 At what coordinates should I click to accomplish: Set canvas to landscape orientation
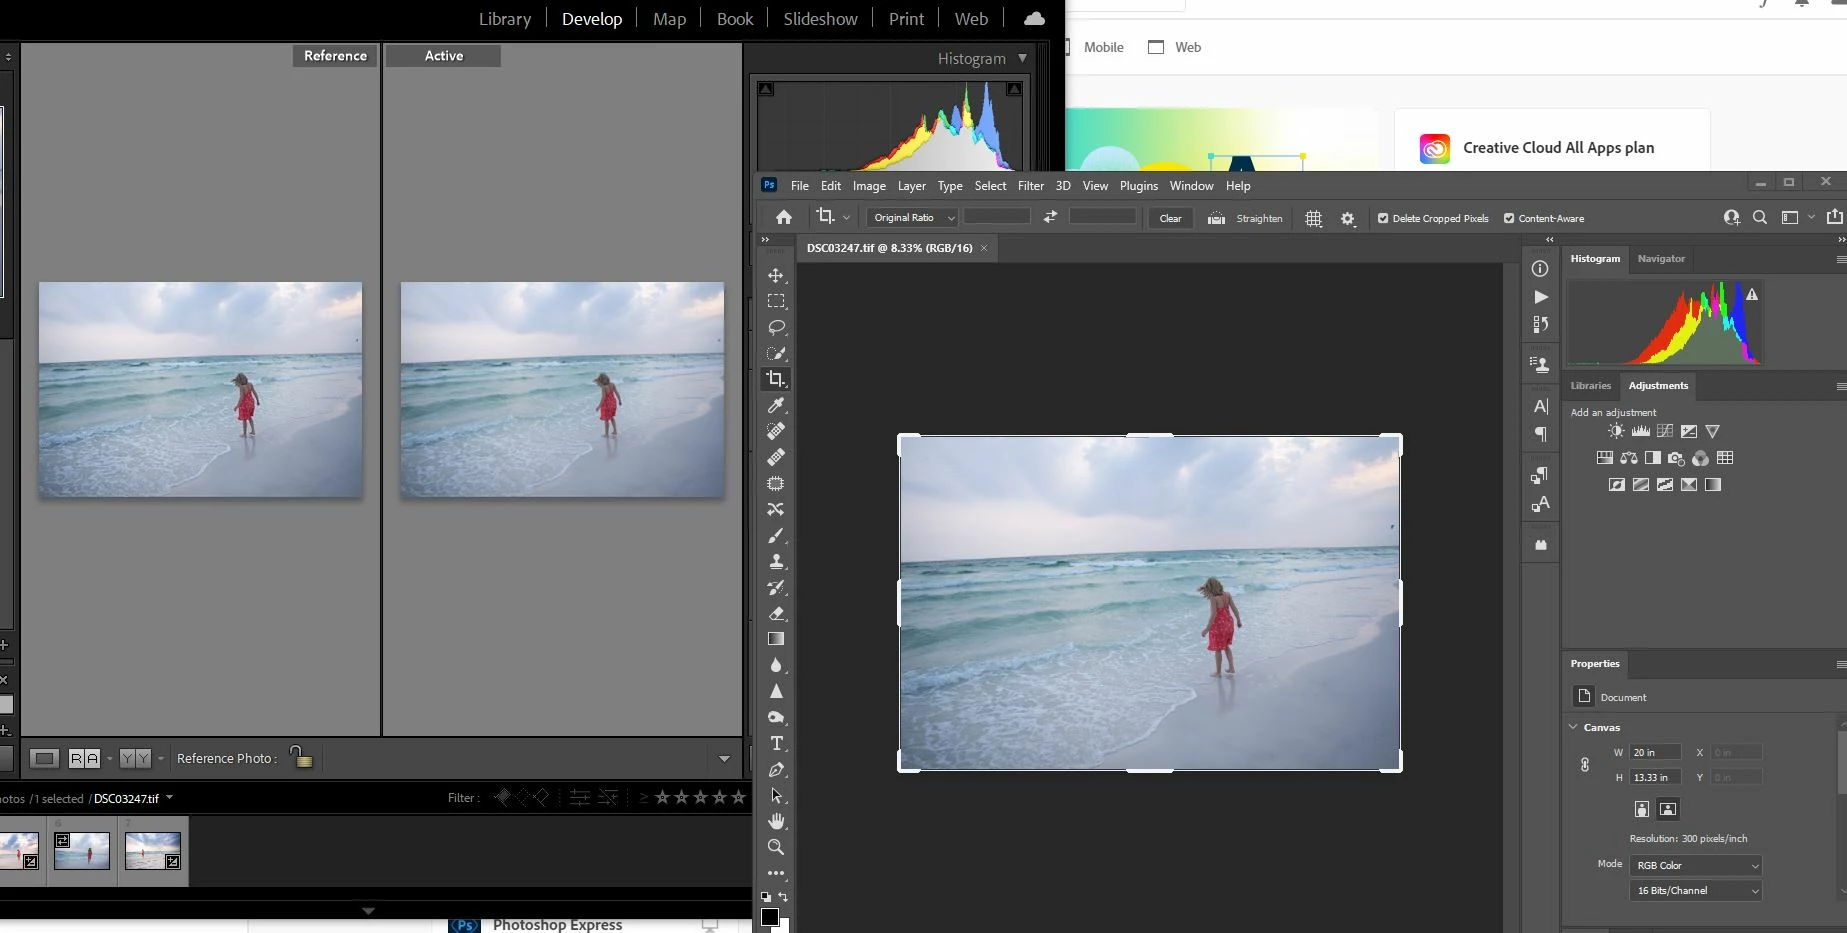pyautogui.click(x=1668, y=809)
